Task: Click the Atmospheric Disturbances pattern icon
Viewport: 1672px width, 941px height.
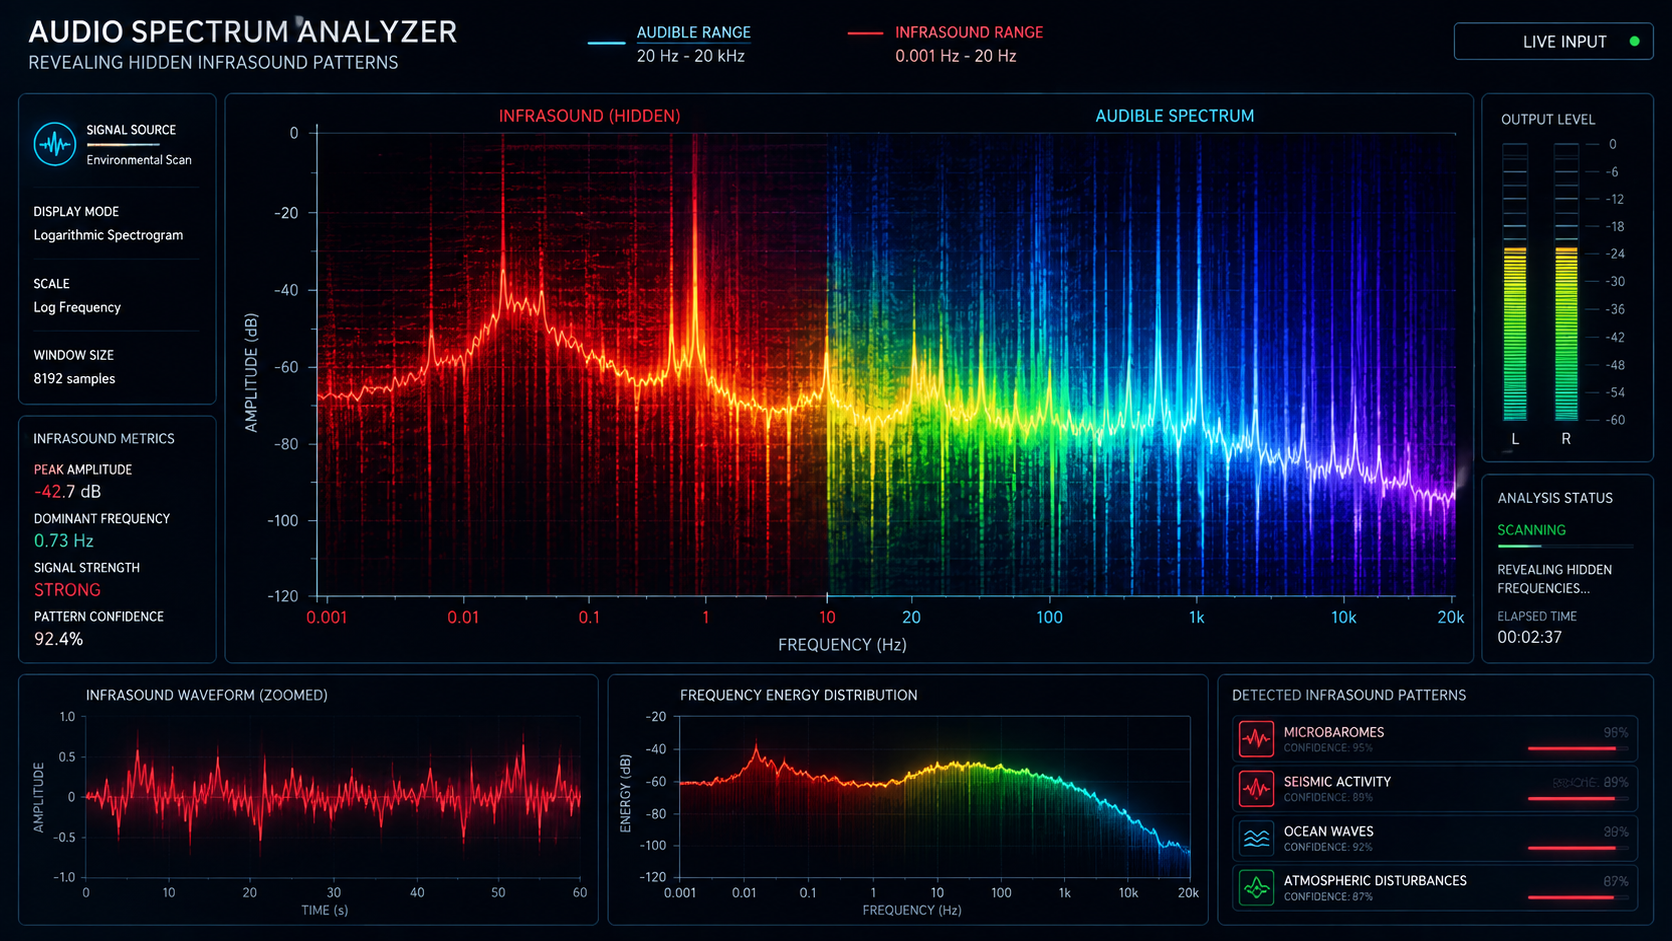Action: click(1256, 887)
